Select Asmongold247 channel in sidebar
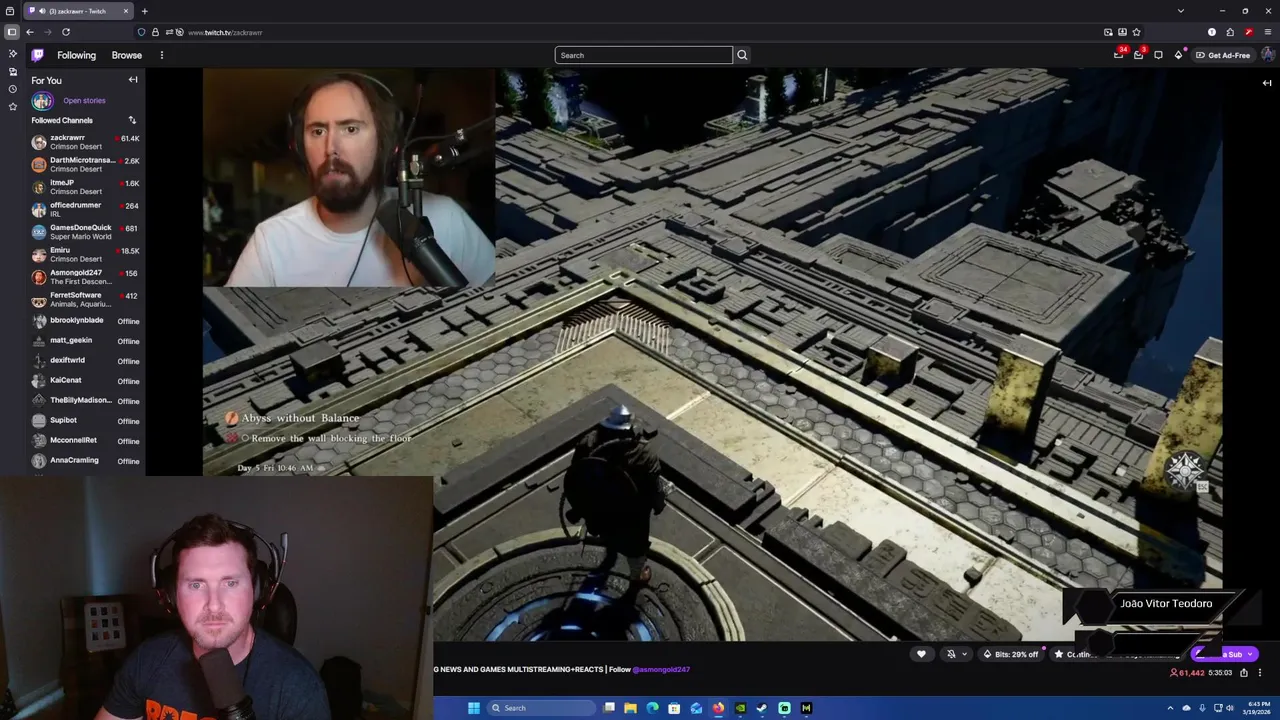This screenshot has height=720, width=1280. [x=85, y=277]
